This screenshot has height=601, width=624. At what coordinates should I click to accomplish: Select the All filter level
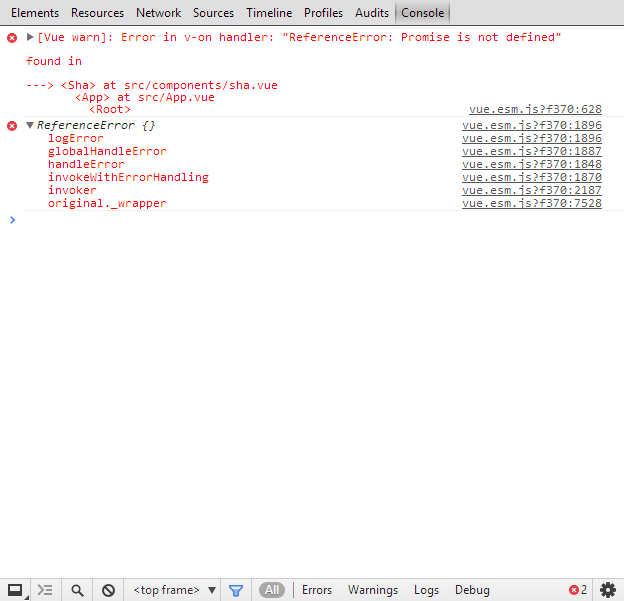tap(272, 590)
